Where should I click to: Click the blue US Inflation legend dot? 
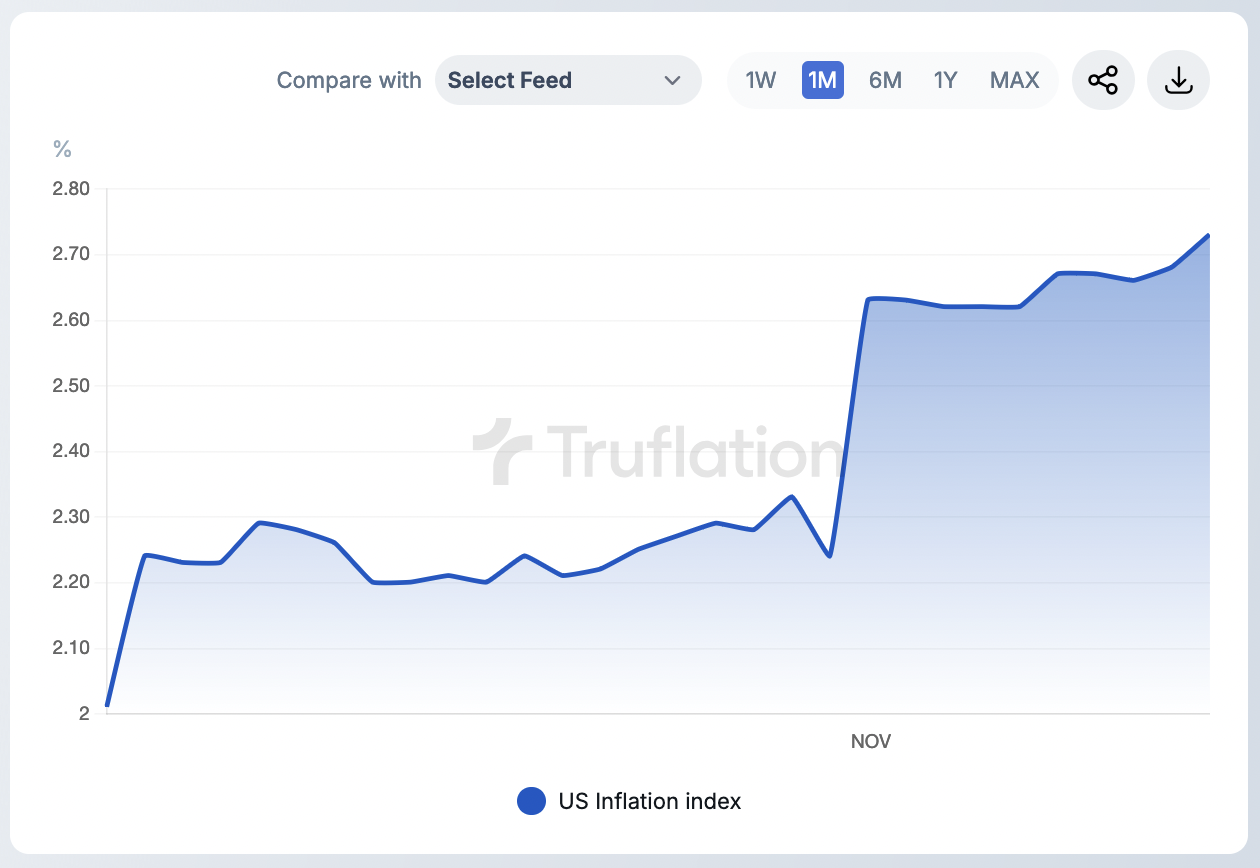(531, 801)
